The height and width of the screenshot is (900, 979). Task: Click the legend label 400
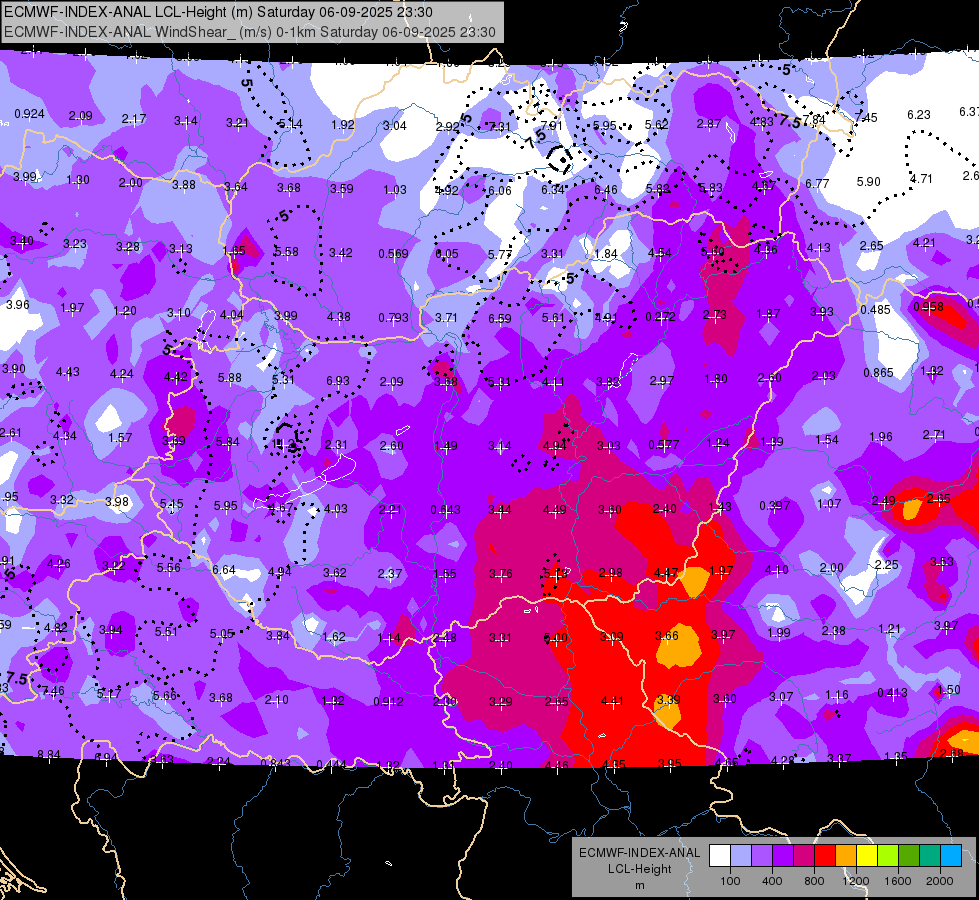pyautogui.click(x=772, y=881)
